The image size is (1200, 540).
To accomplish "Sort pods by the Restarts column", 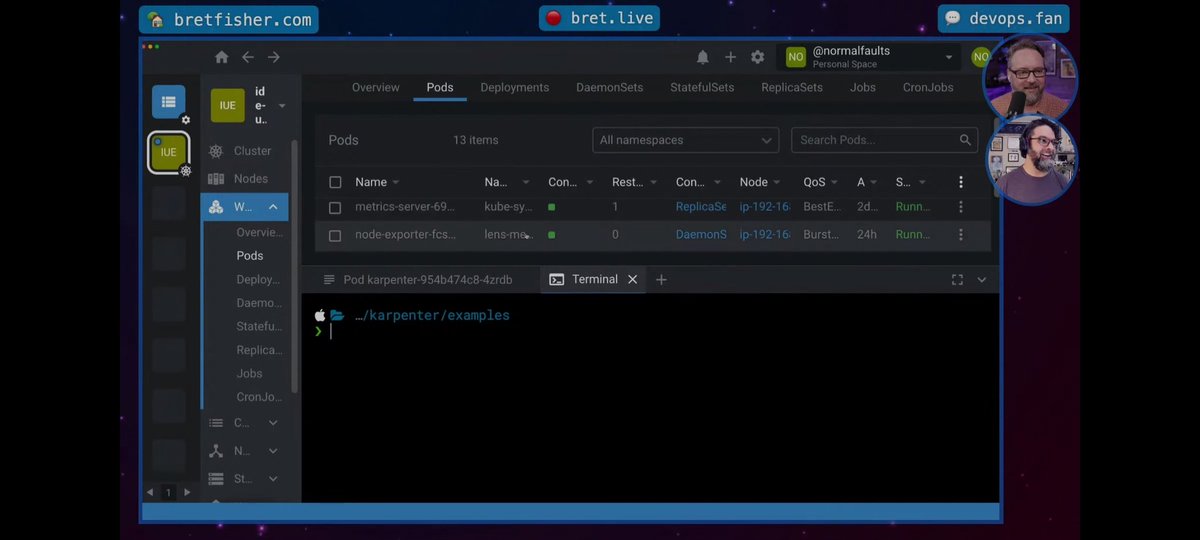I will click(634, 182).
